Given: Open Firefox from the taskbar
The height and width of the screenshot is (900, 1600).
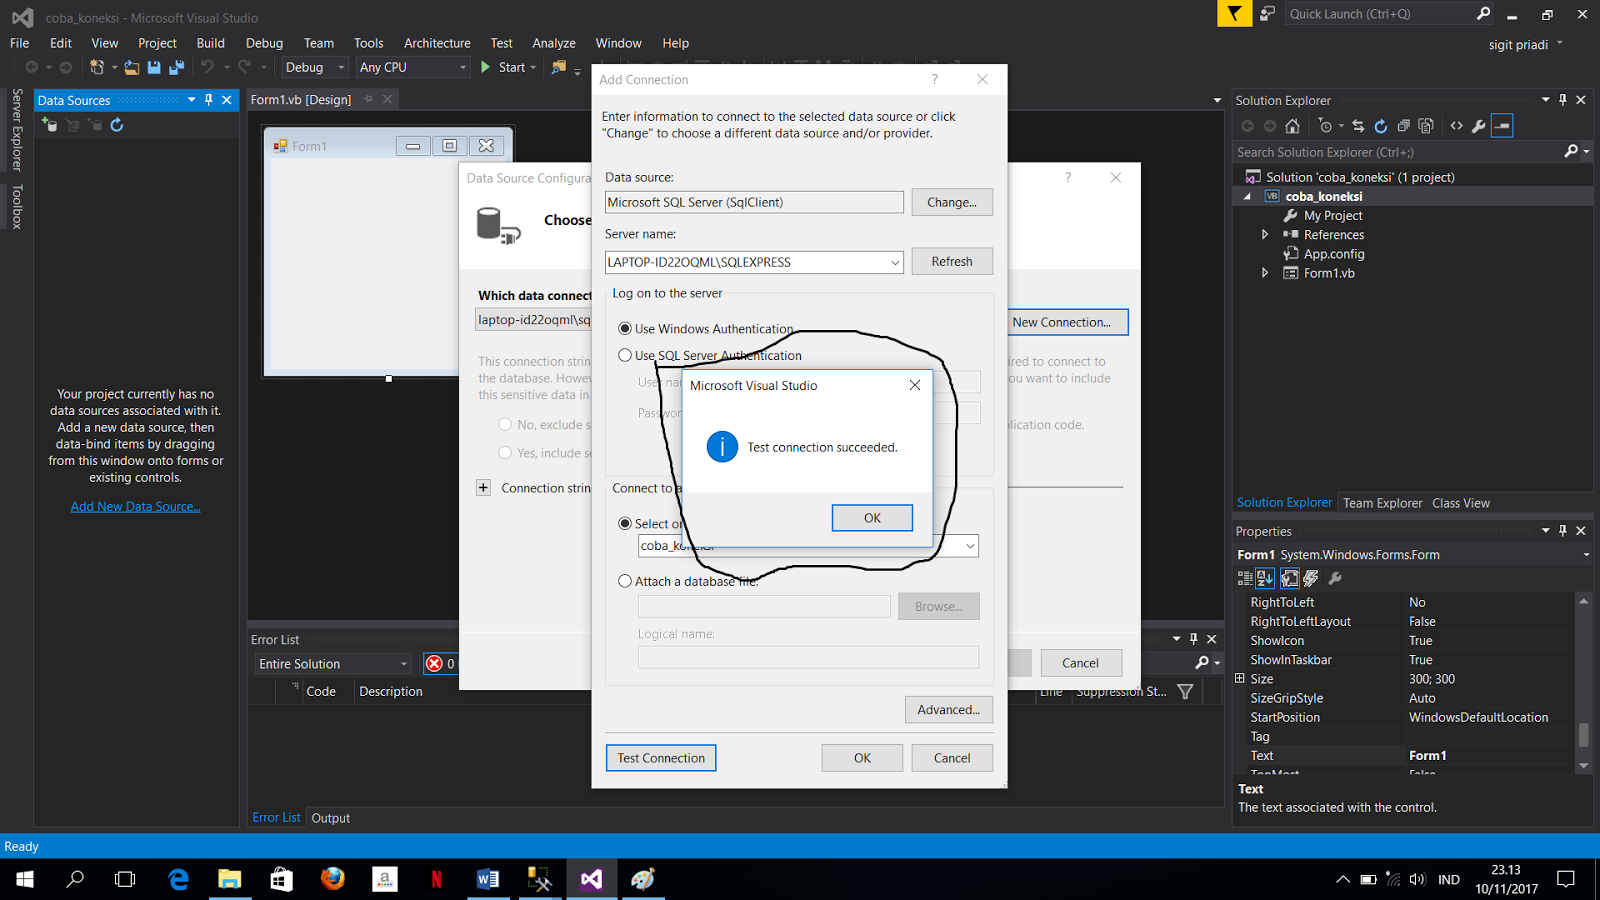Looking at the screenshot, I should coord(333,879).
